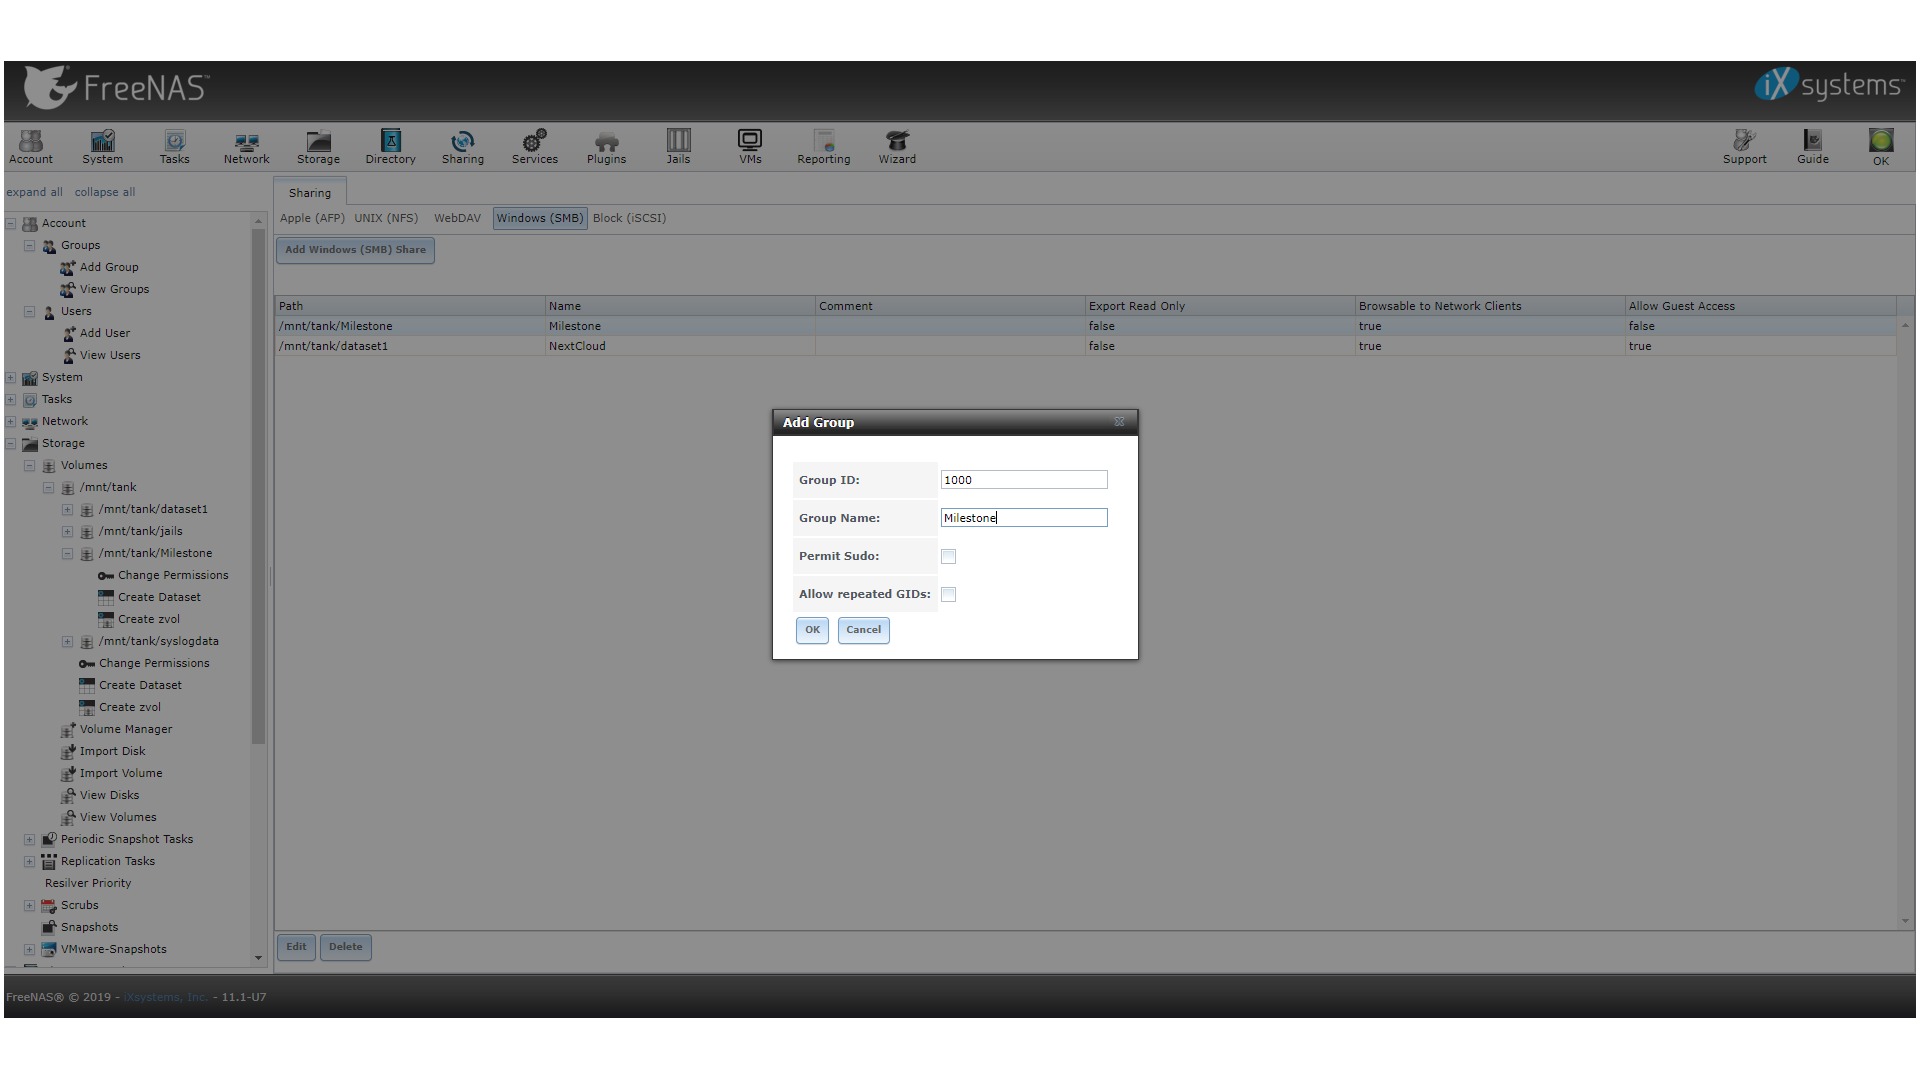Switch to Block (iSCSI) tab

[629, 218]
